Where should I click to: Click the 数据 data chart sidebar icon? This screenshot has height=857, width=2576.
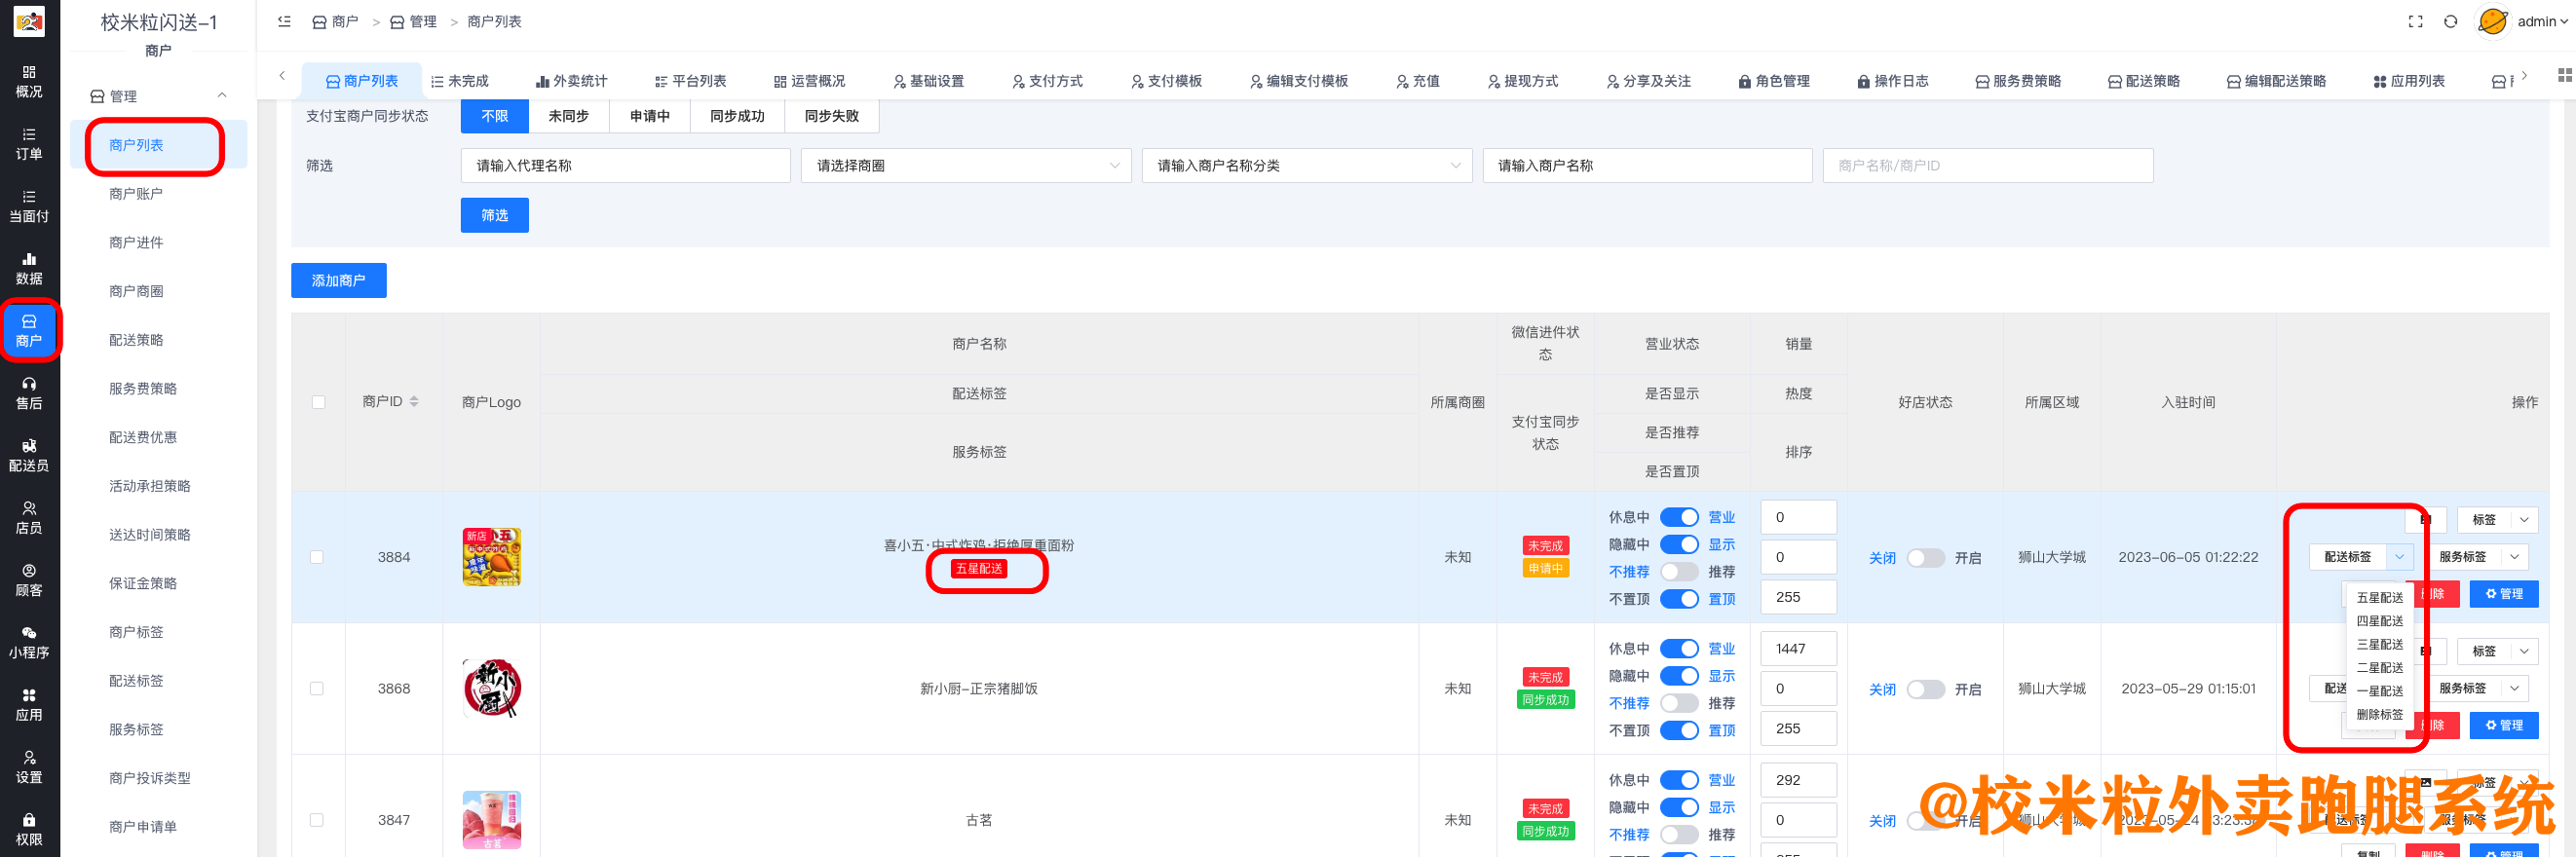click(x=29, y=268)
